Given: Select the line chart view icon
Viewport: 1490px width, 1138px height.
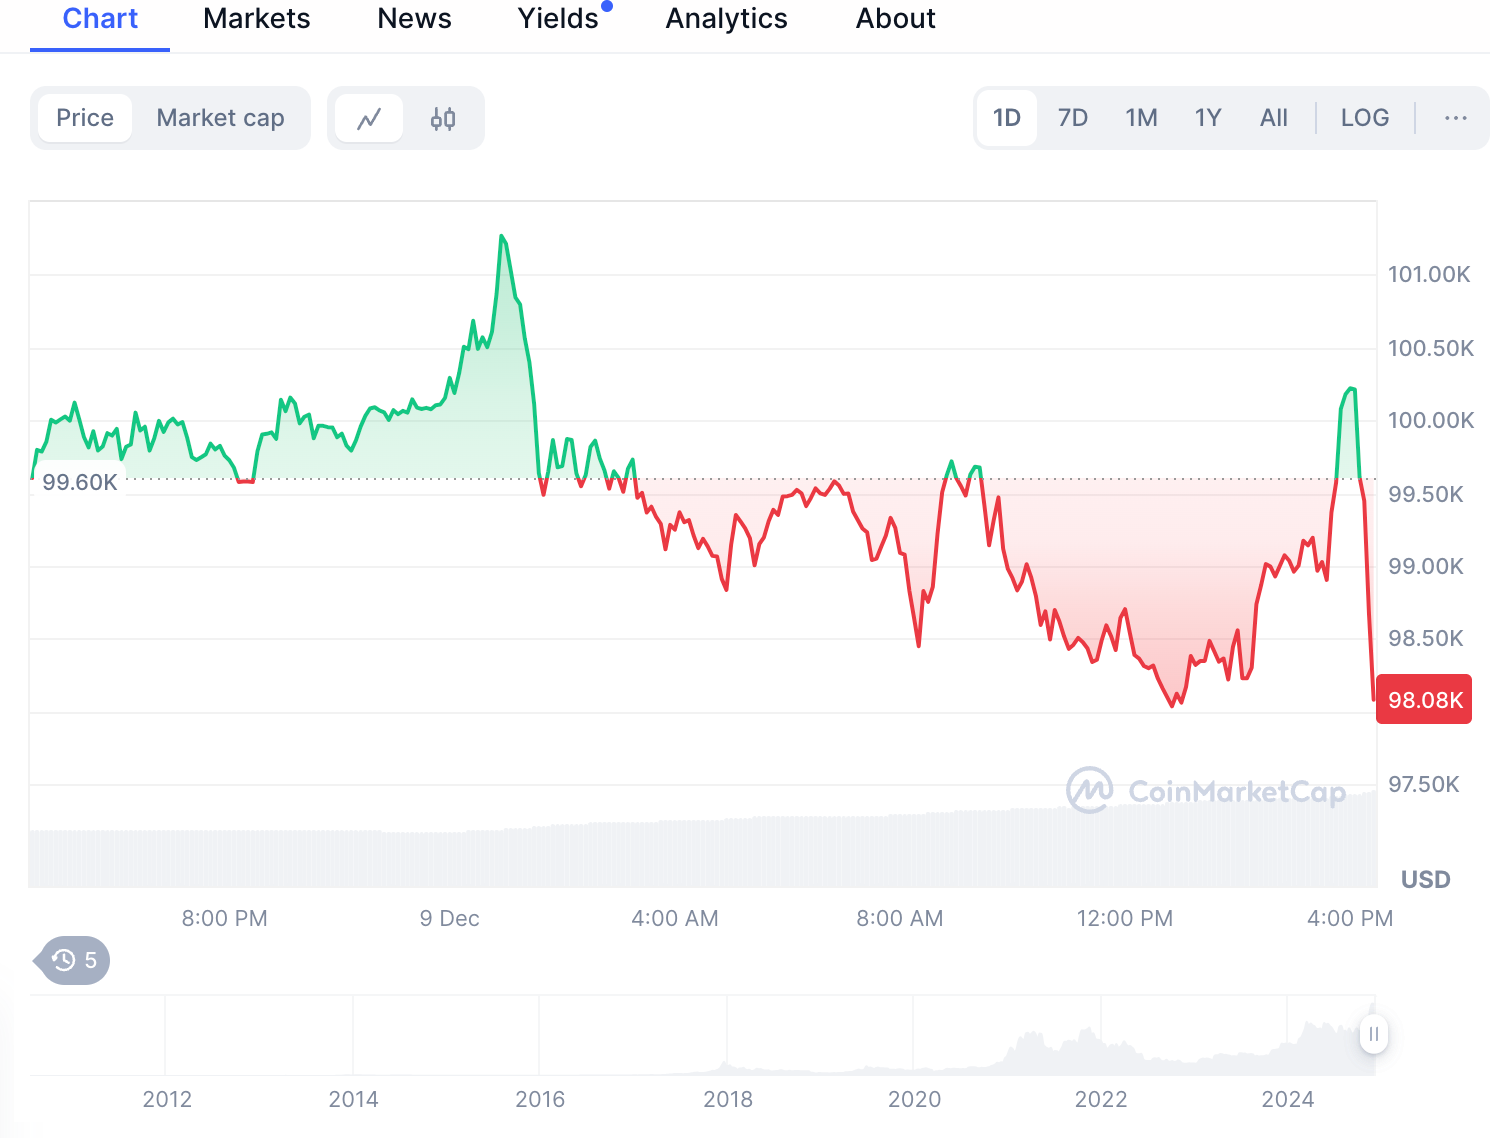Looking at the screenshot, I should point(369,118).
